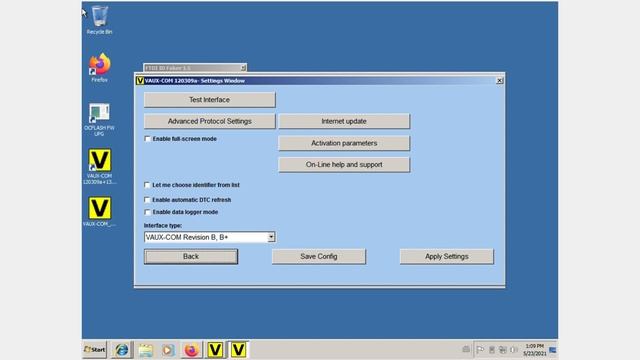Viewport: 640px width, 360px height.
Task: Open On-Line help and support
Action: (344, 164)
